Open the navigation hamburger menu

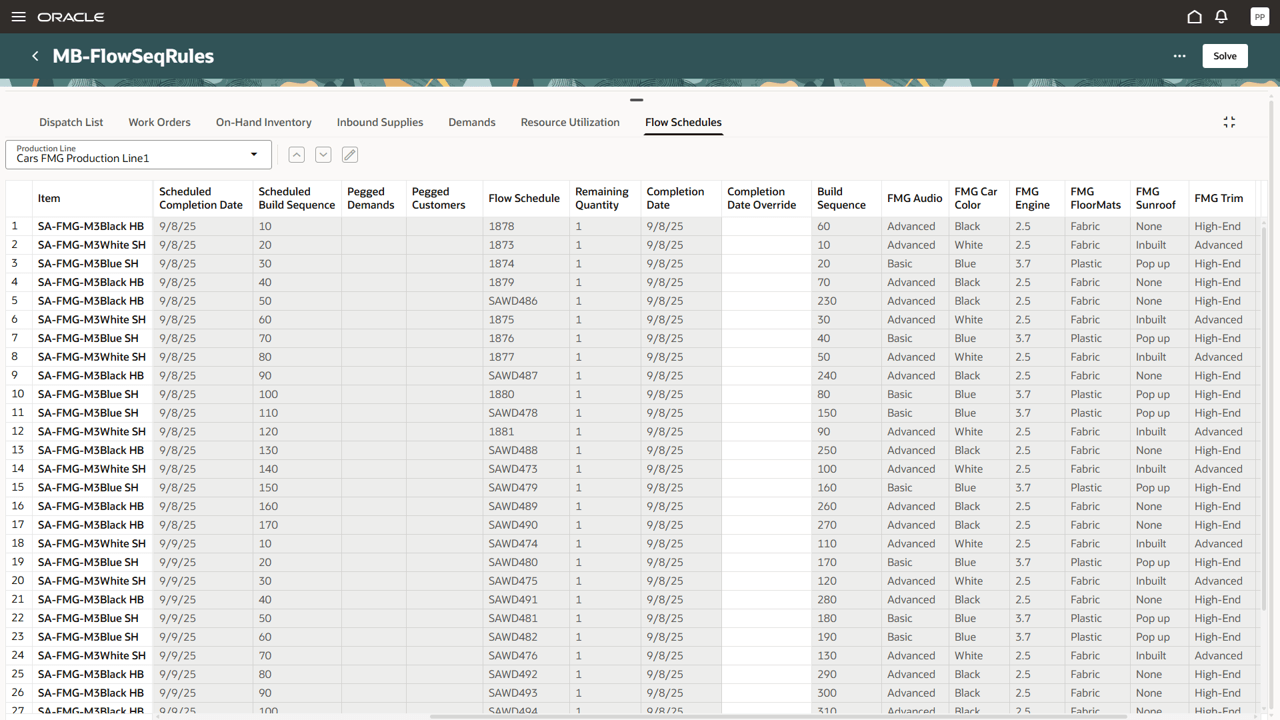click(18, 16)
